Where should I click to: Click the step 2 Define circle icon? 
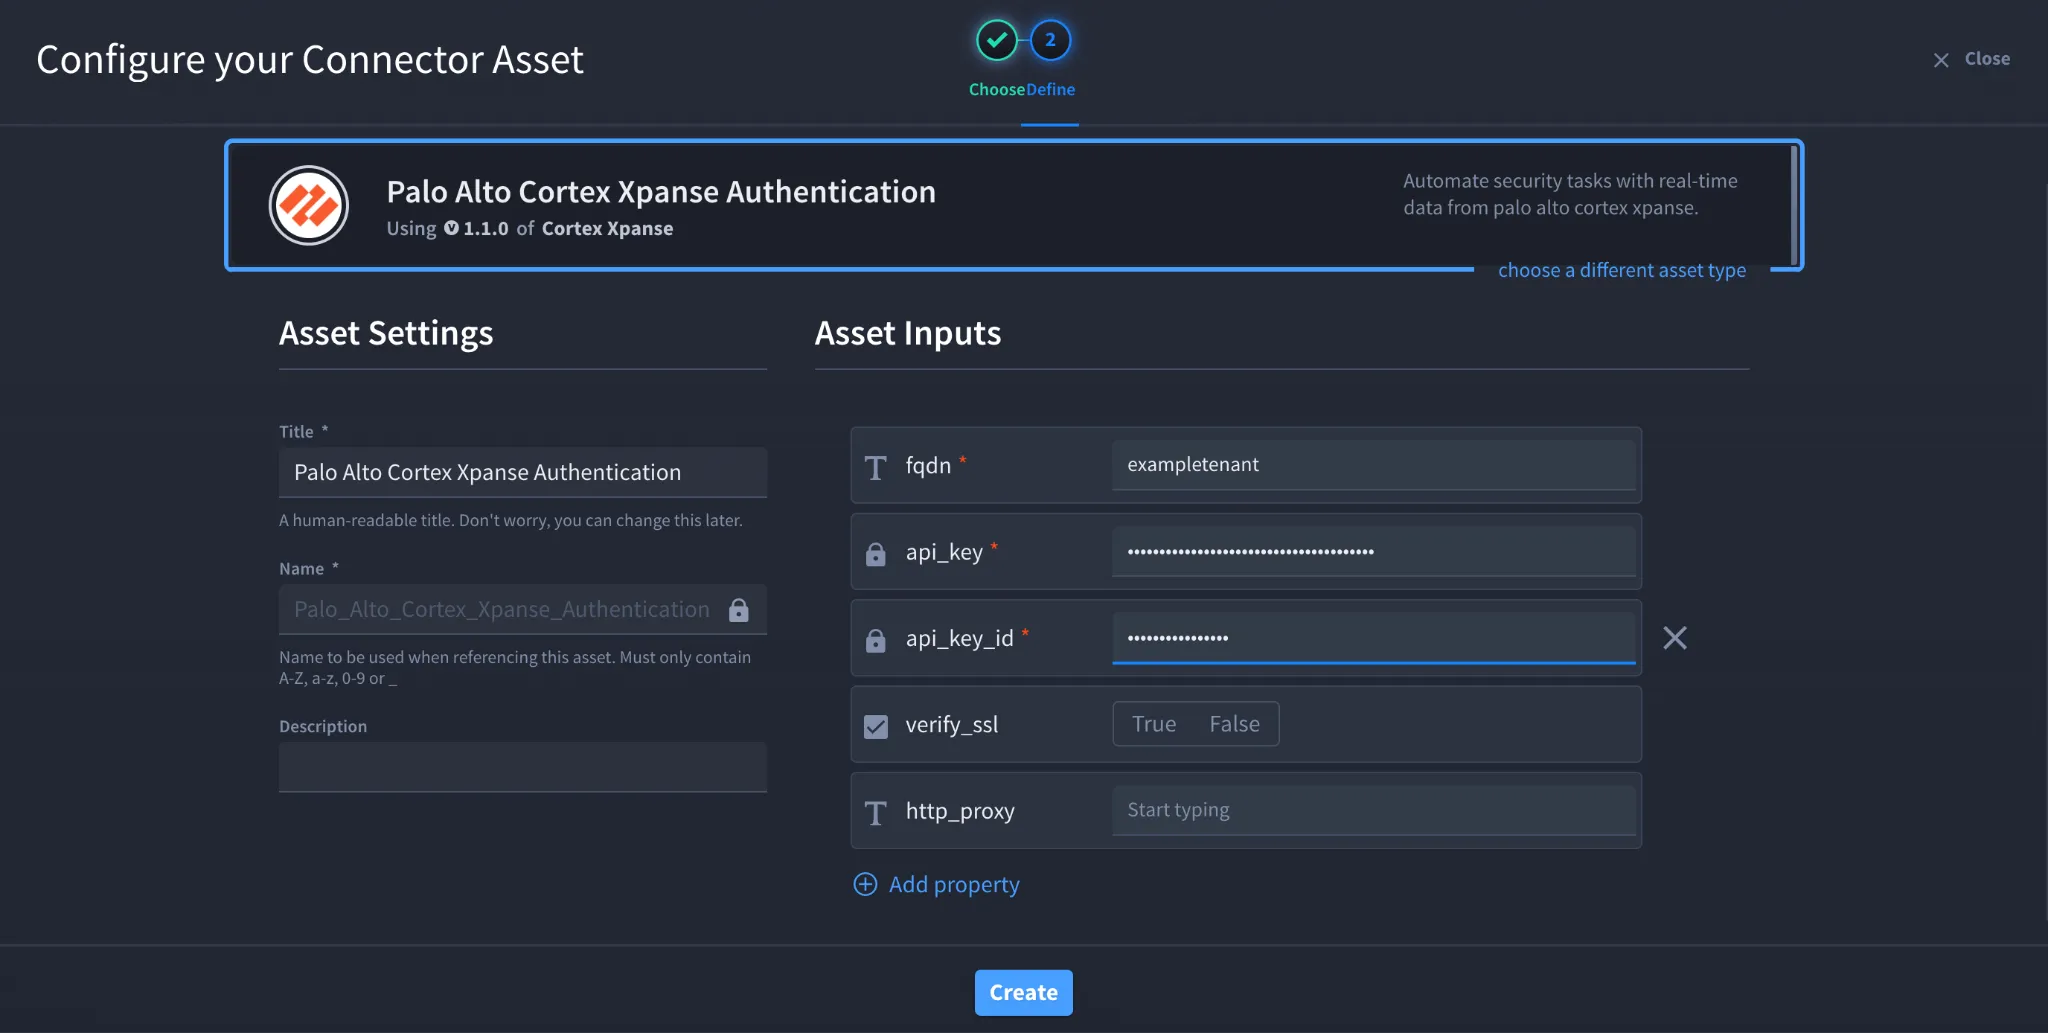1050,40
